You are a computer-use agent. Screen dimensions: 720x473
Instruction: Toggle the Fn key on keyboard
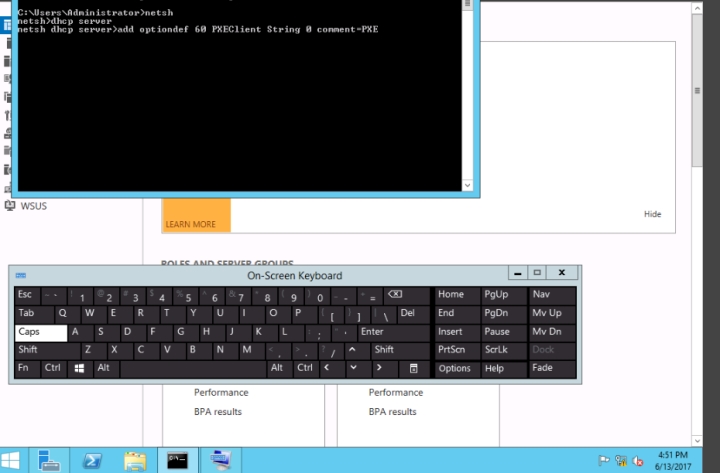[x=23, y=368]
